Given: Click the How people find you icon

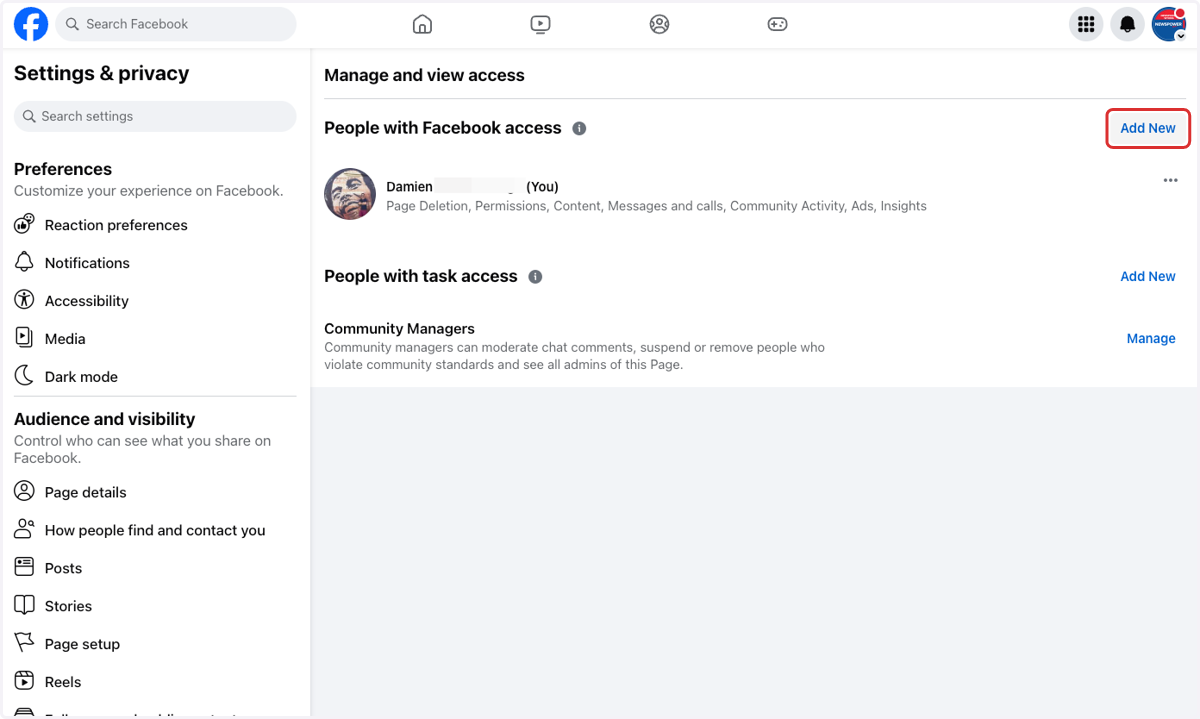Looking at the screenshot, I should pyautogui.click(x=24, y=529).
